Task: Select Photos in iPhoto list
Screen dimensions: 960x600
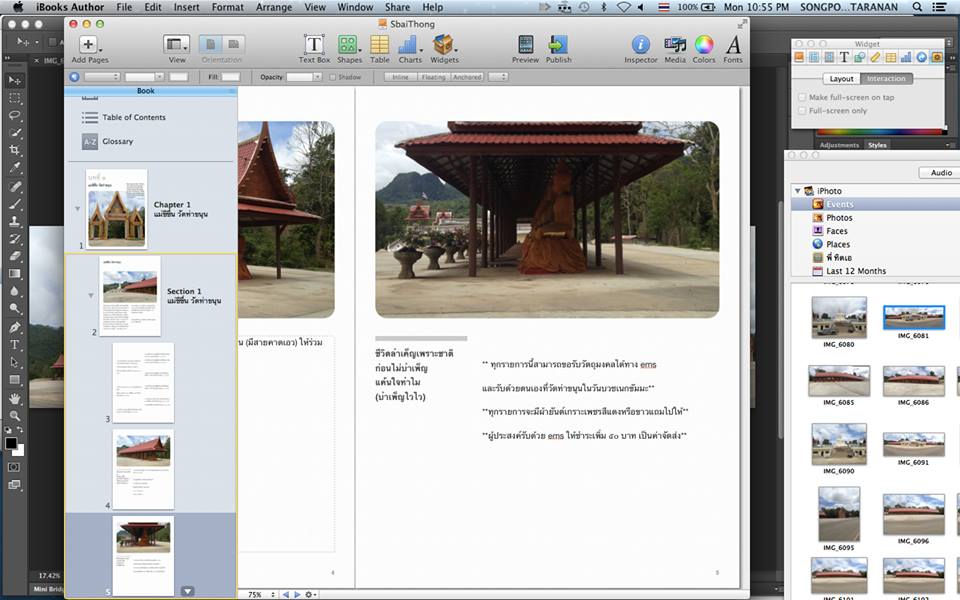Action: coord(839,218)
